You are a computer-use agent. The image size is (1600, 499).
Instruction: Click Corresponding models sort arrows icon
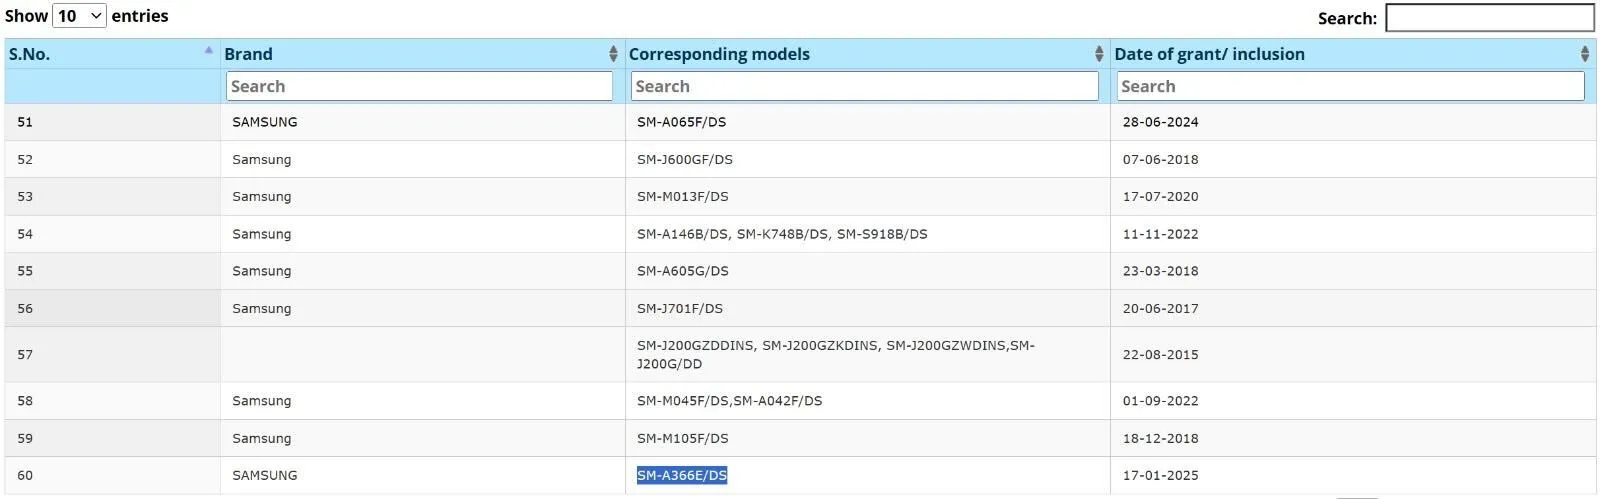1099,54
